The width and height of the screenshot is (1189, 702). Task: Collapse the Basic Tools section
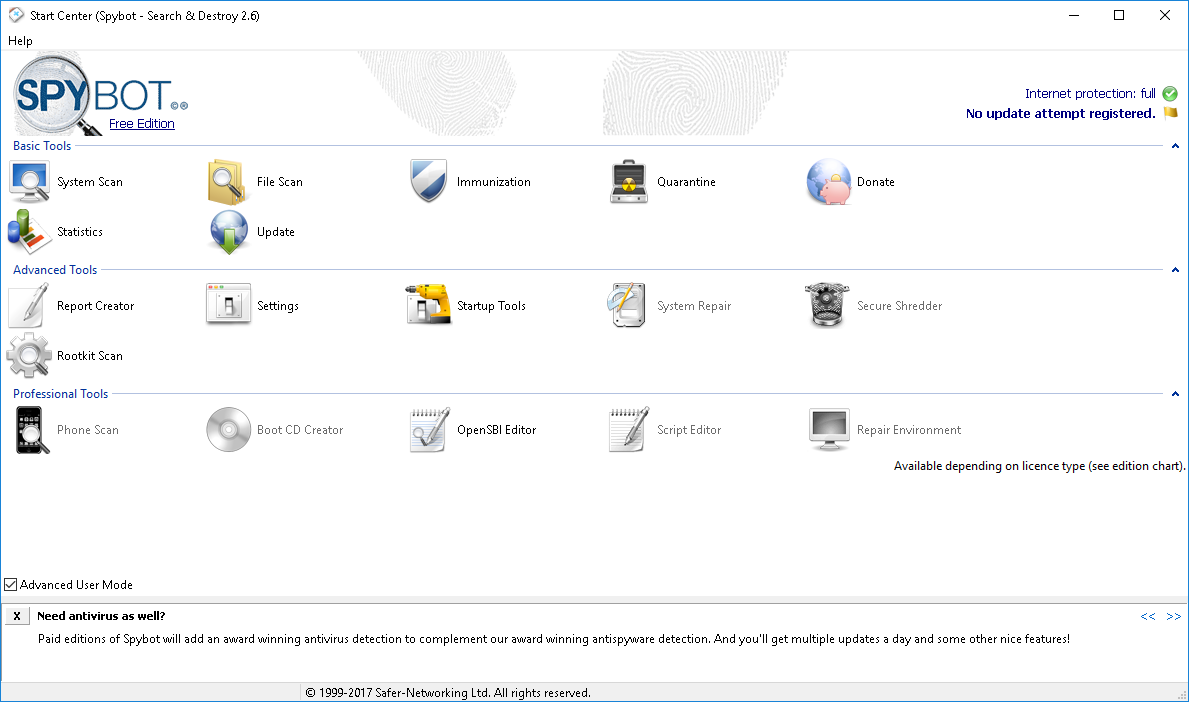coord(1175,146)
